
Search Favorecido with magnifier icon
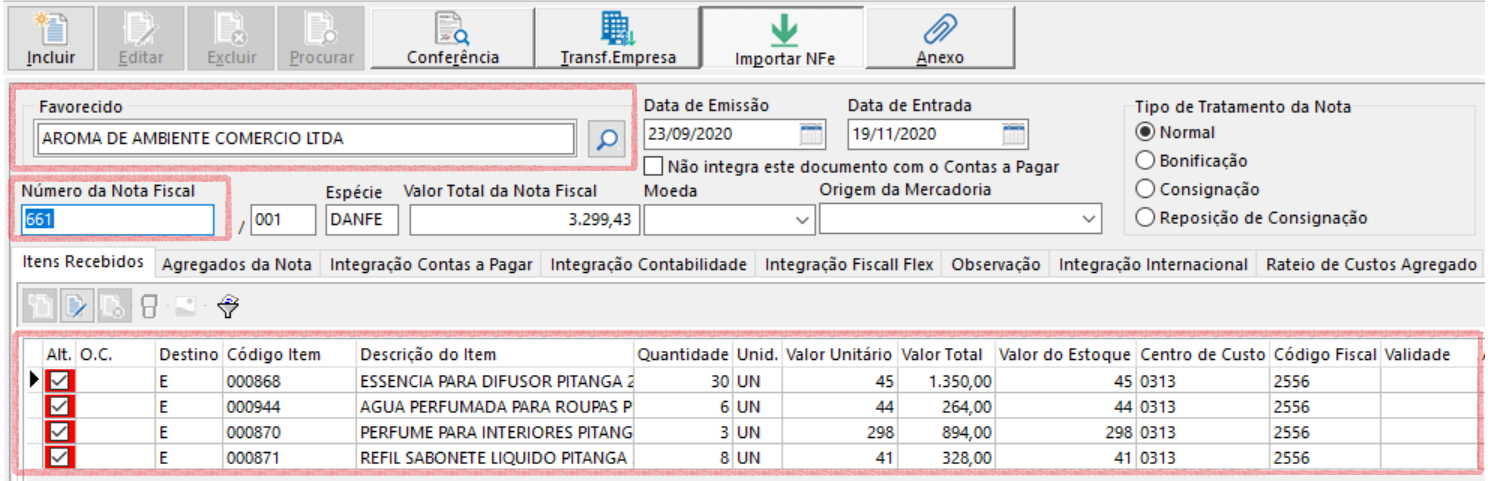point(605,139)
